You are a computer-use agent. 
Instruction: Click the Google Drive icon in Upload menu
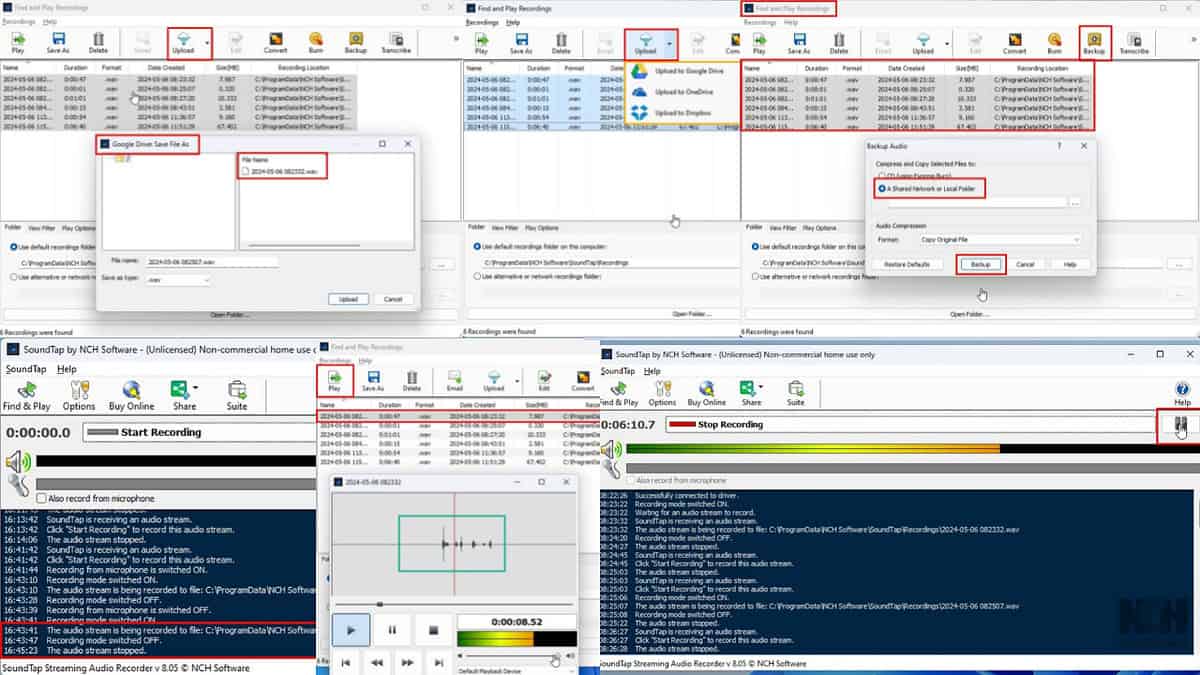pyautogui.click(x=641, y=71)
